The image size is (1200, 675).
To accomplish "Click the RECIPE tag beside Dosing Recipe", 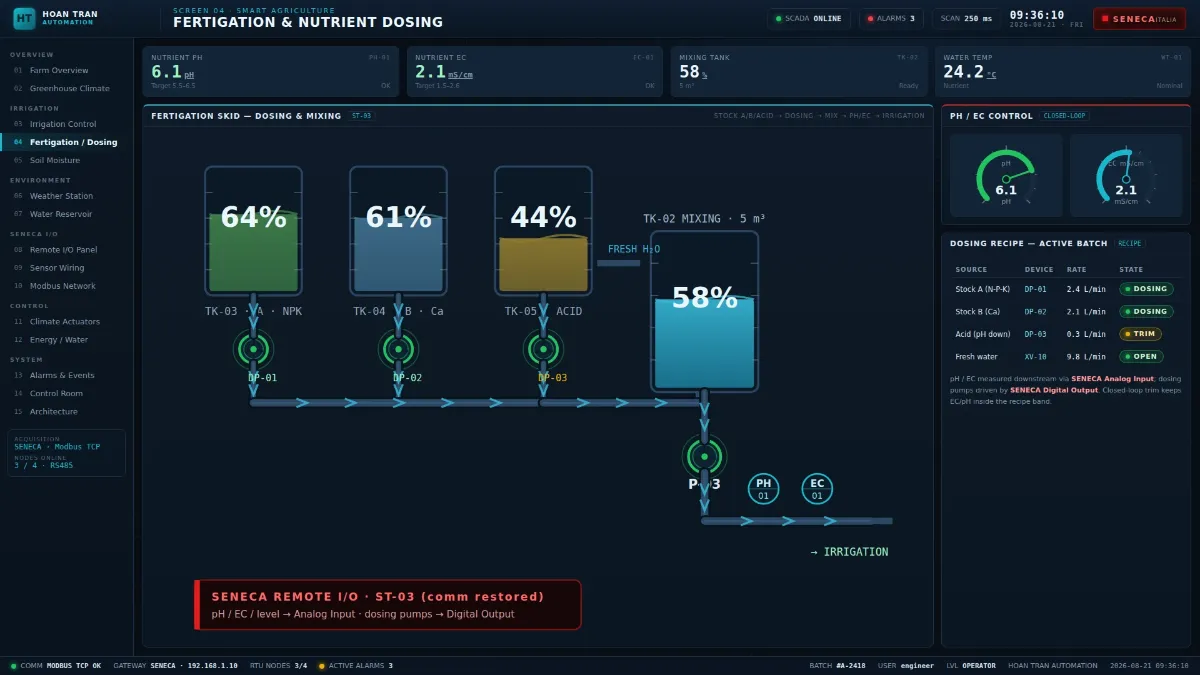I will 1129,244.
